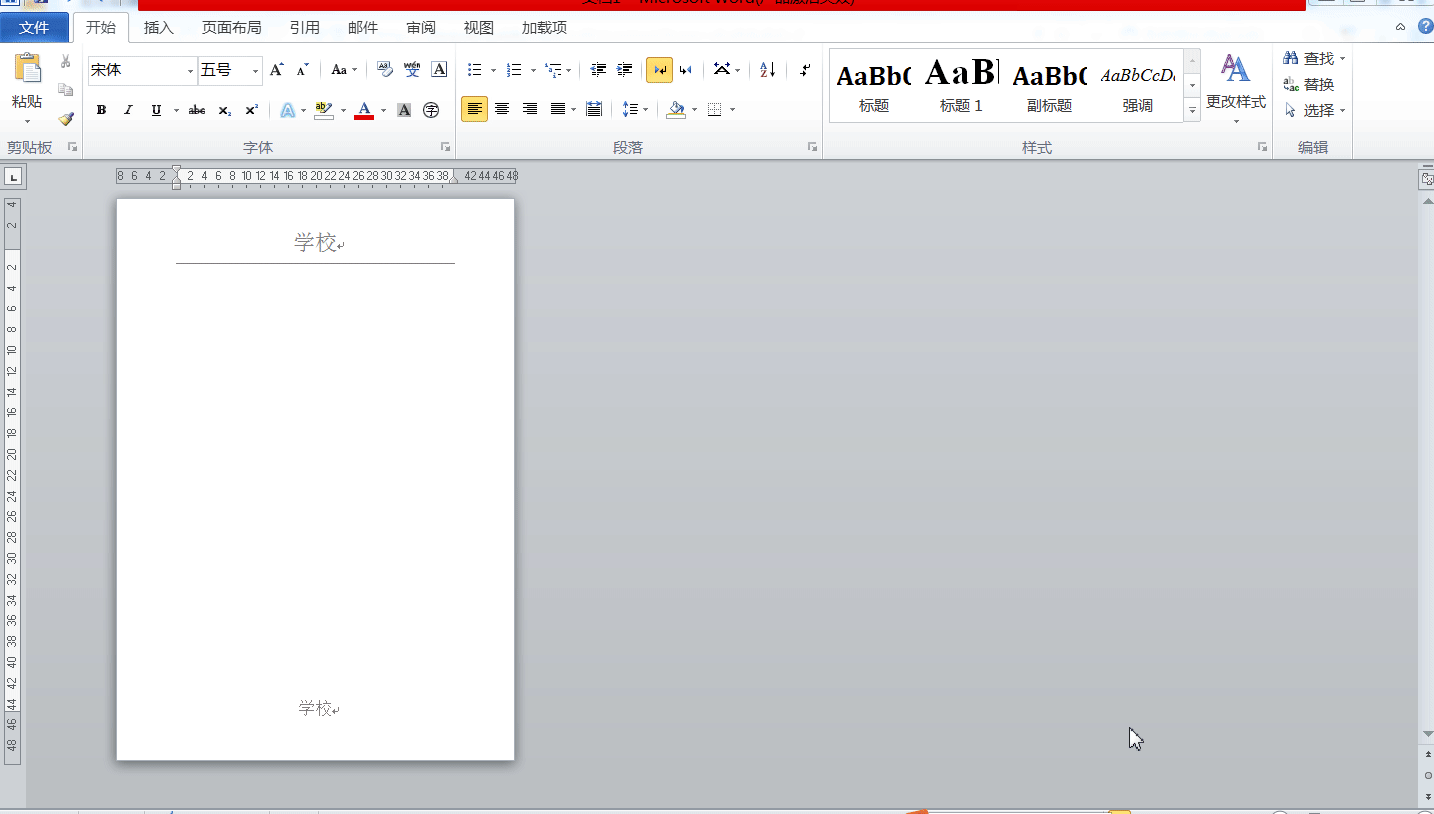Screen dimensions: 1434x814
Task: Click the Shrink Font icon
Action: point(302,70)
